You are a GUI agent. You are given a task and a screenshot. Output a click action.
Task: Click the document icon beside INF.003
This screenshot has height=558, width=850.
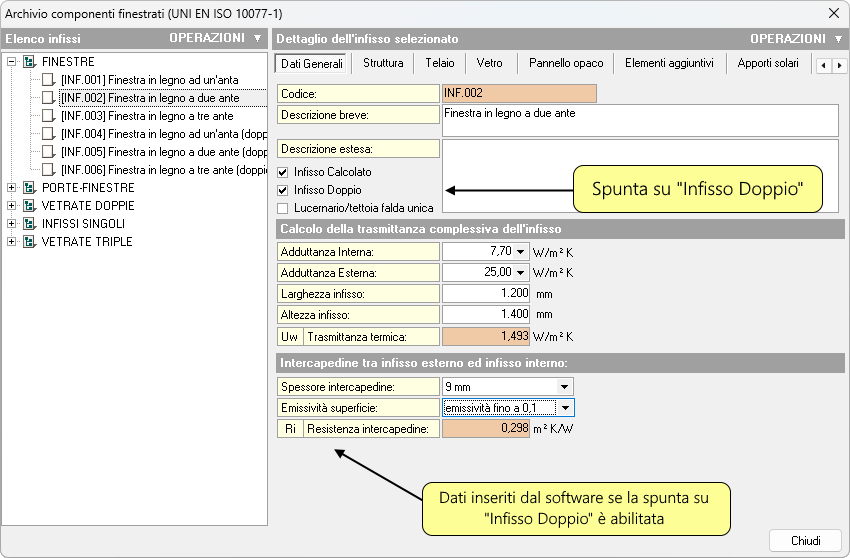coord(49,116)
